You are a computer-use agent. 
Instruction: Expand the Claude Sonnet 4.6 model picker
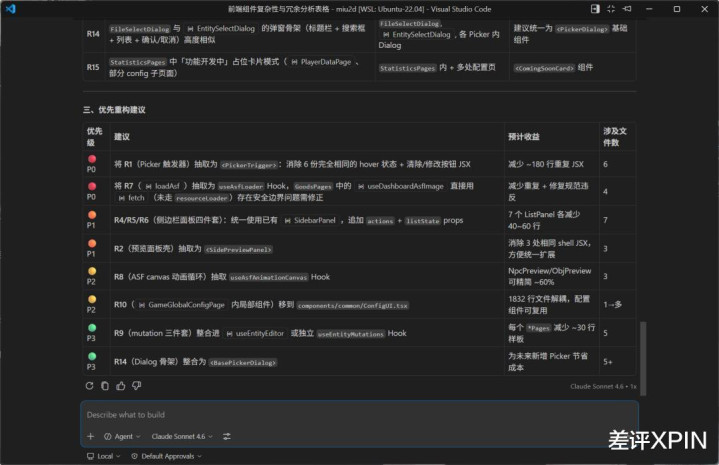click(x=183, y=436)
